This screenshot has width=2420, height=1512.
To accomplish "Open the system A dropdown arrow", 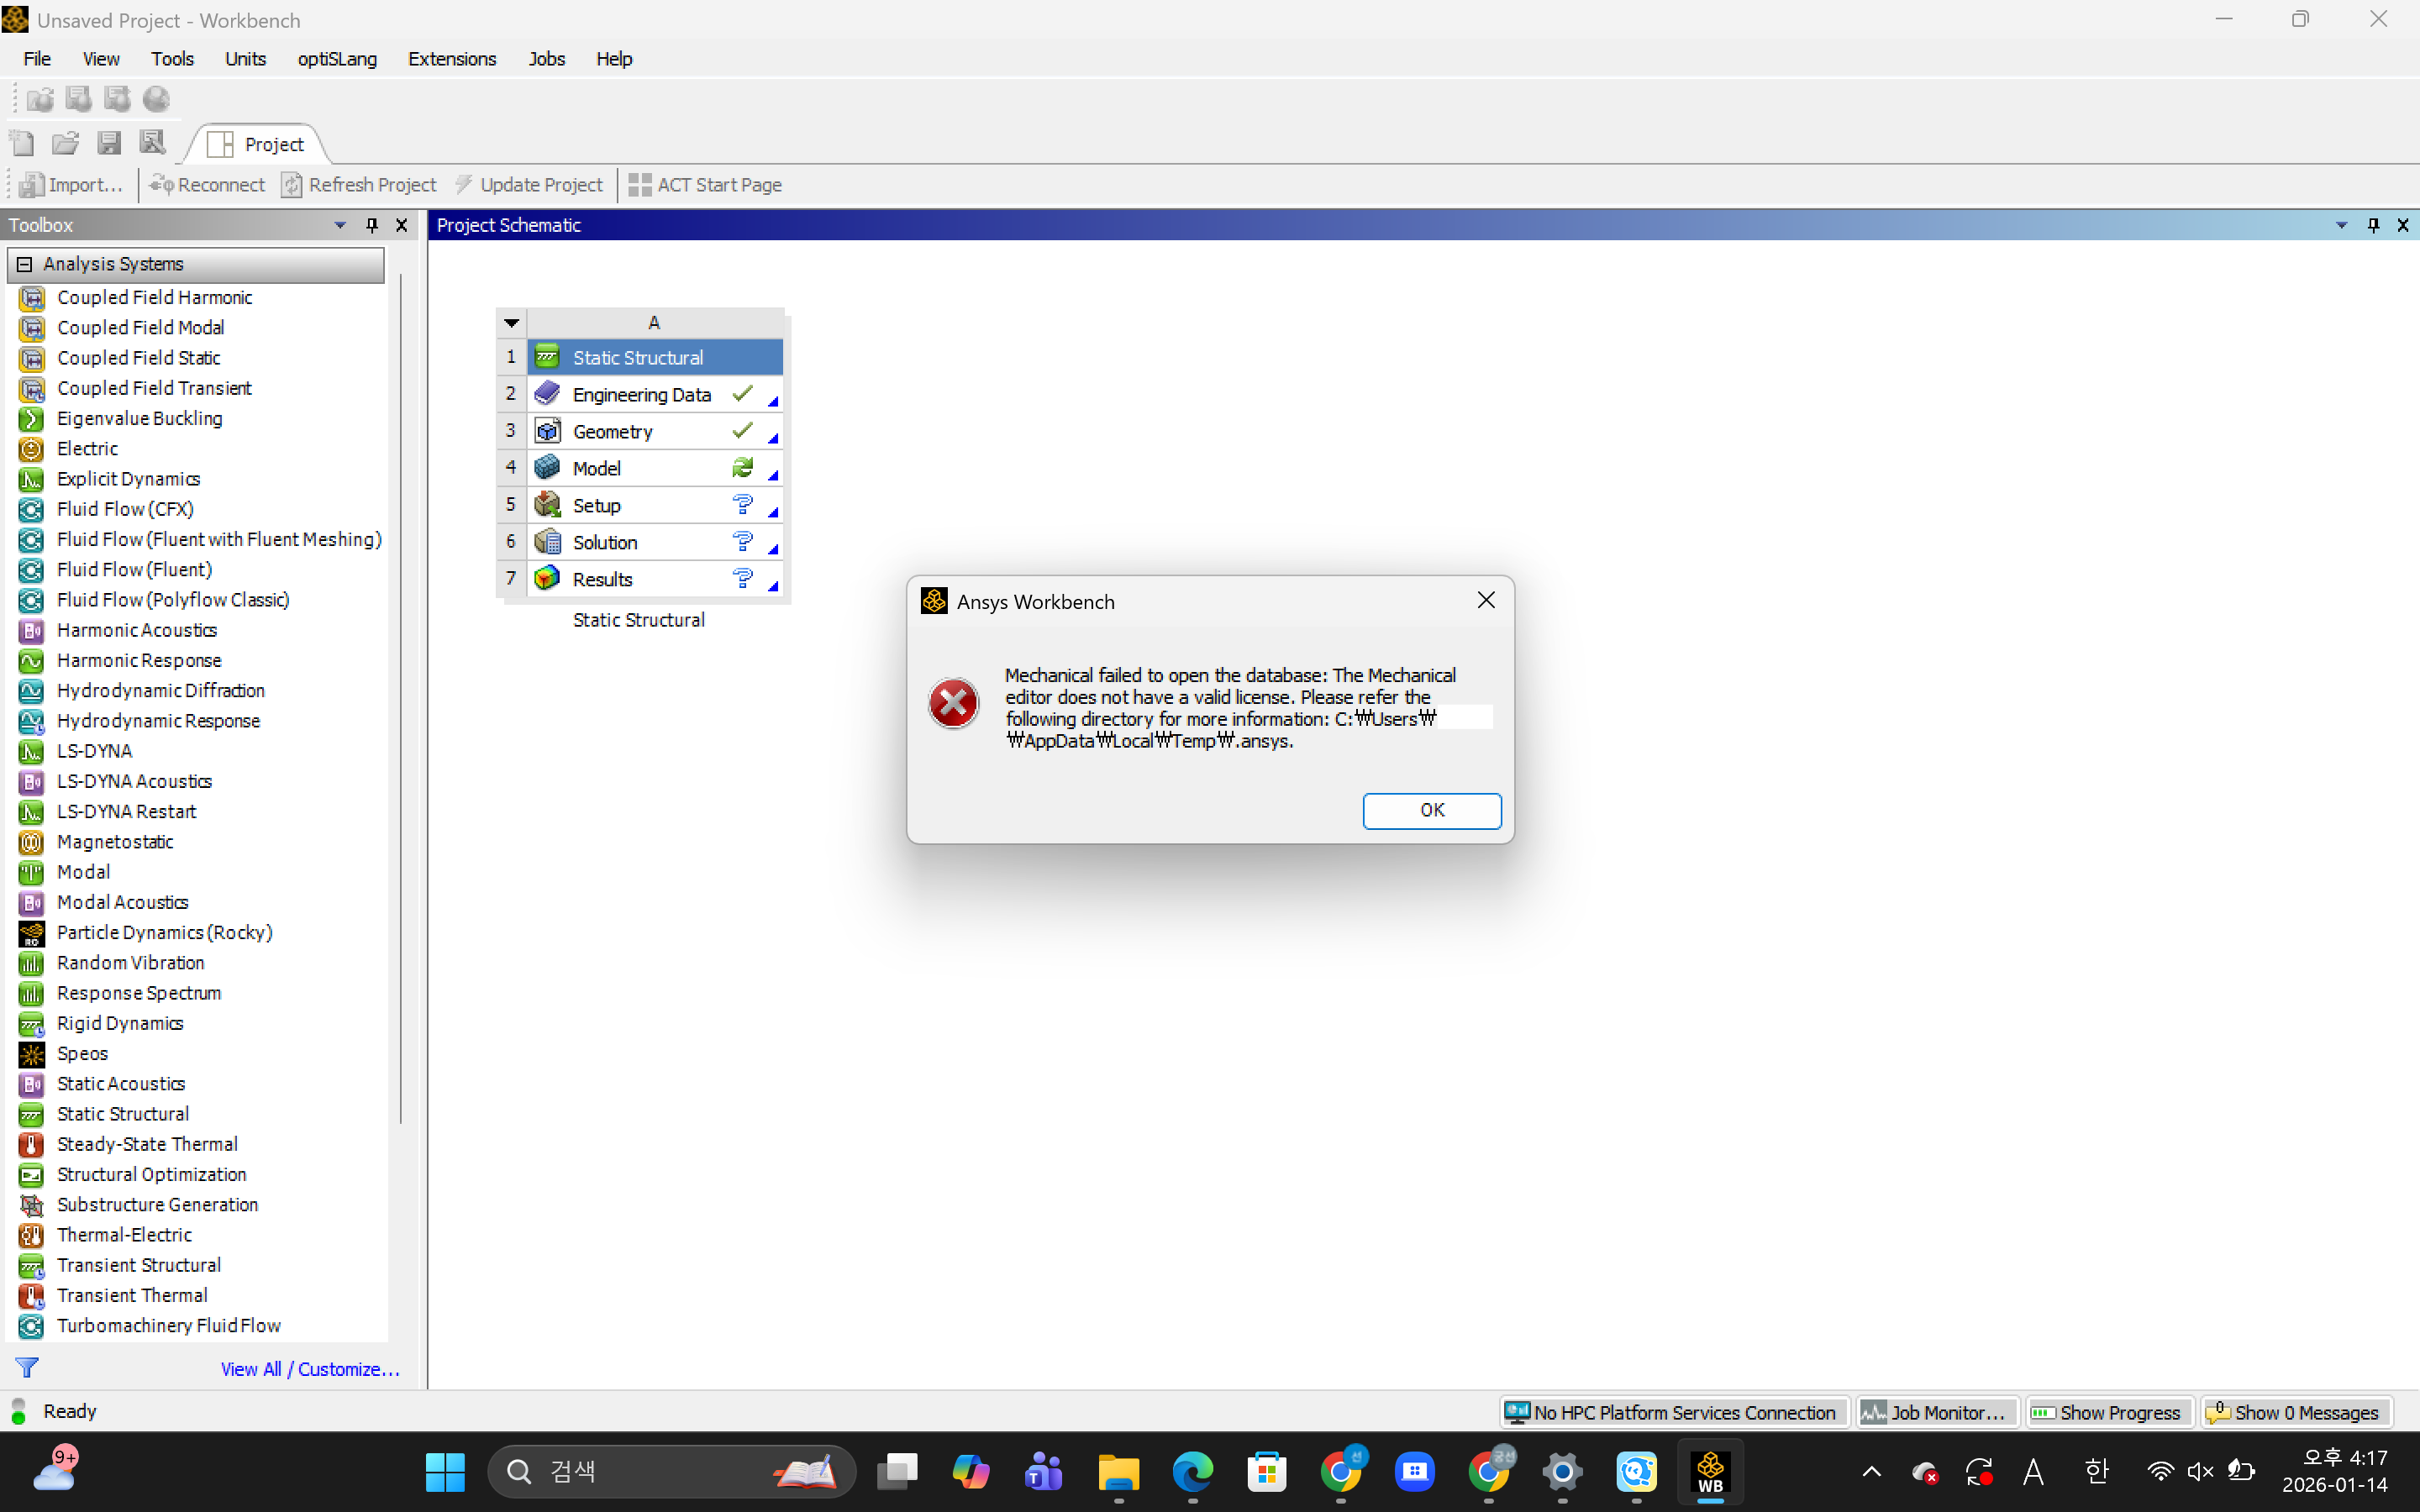I will click(x=511, y=323).
